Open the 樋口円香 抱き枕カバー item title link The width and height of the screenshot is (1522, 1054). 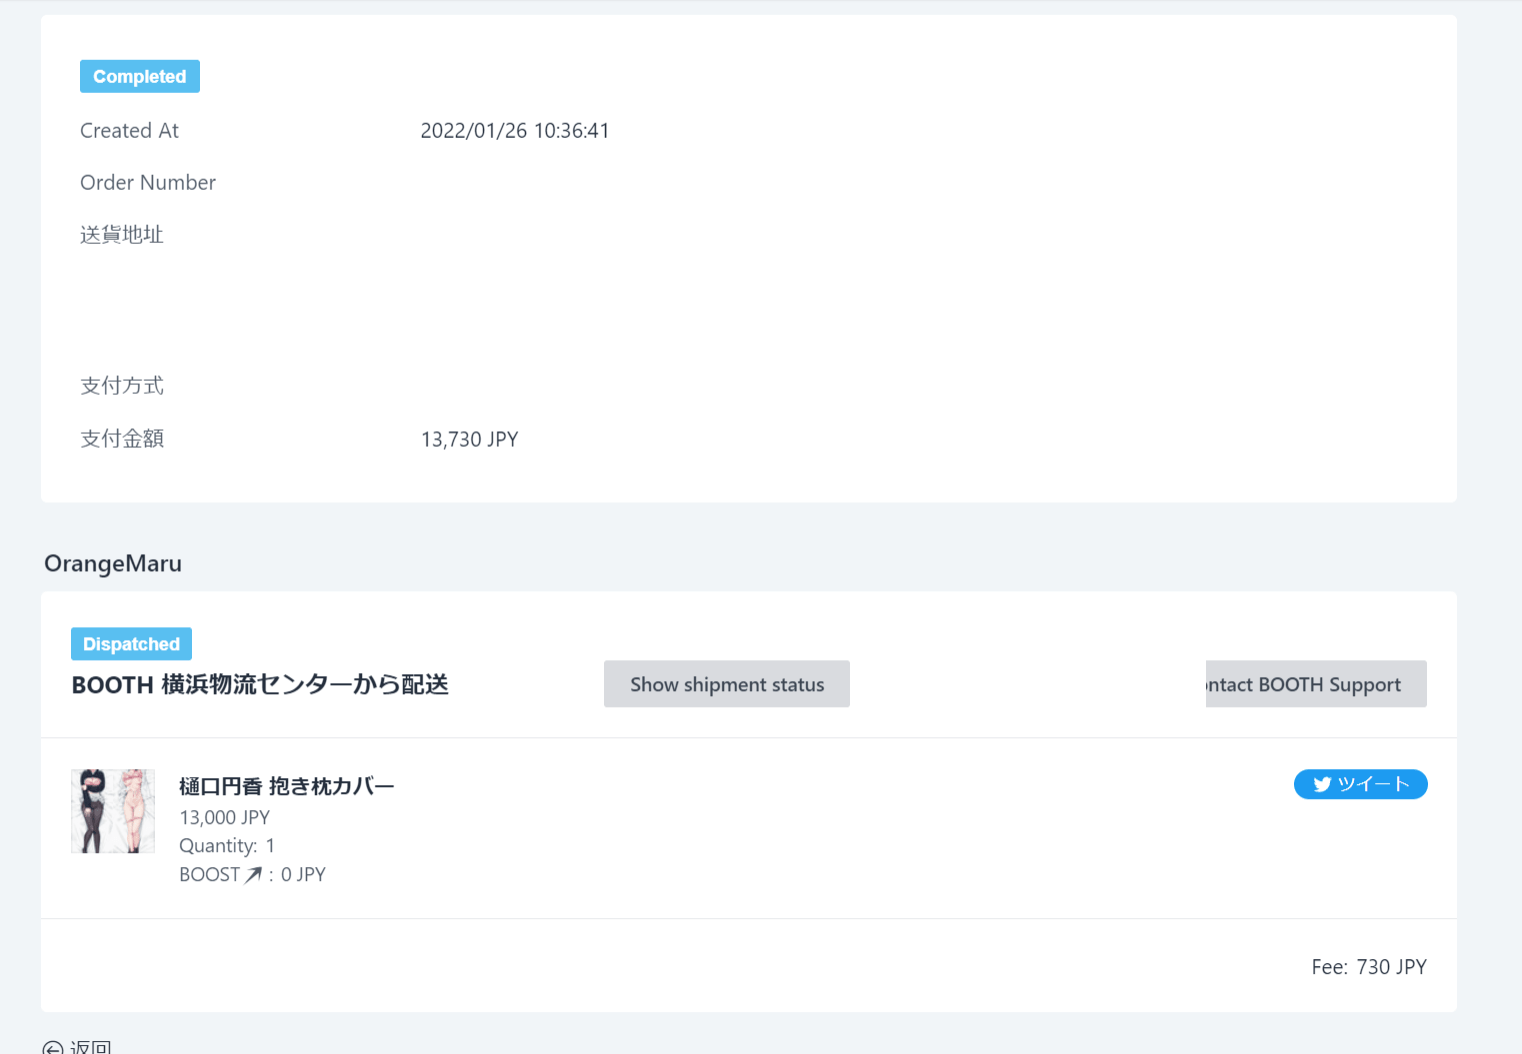point(286,786)
